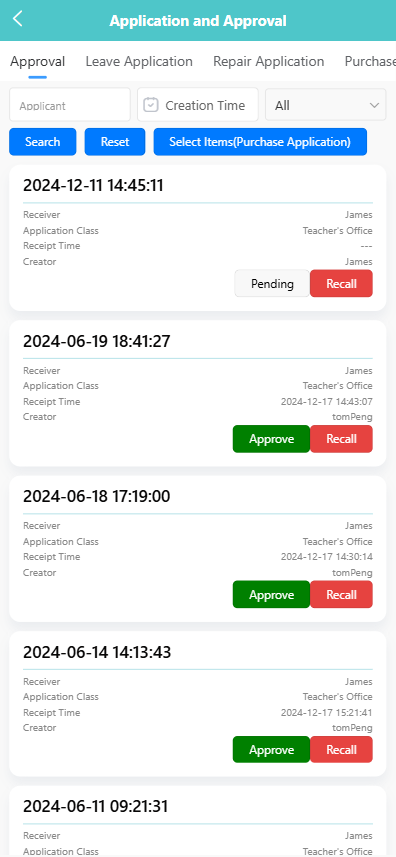Approve the 2024-06-14 14:13:43 application
This screenshot has height=857, width=396.
coord(271,750)
